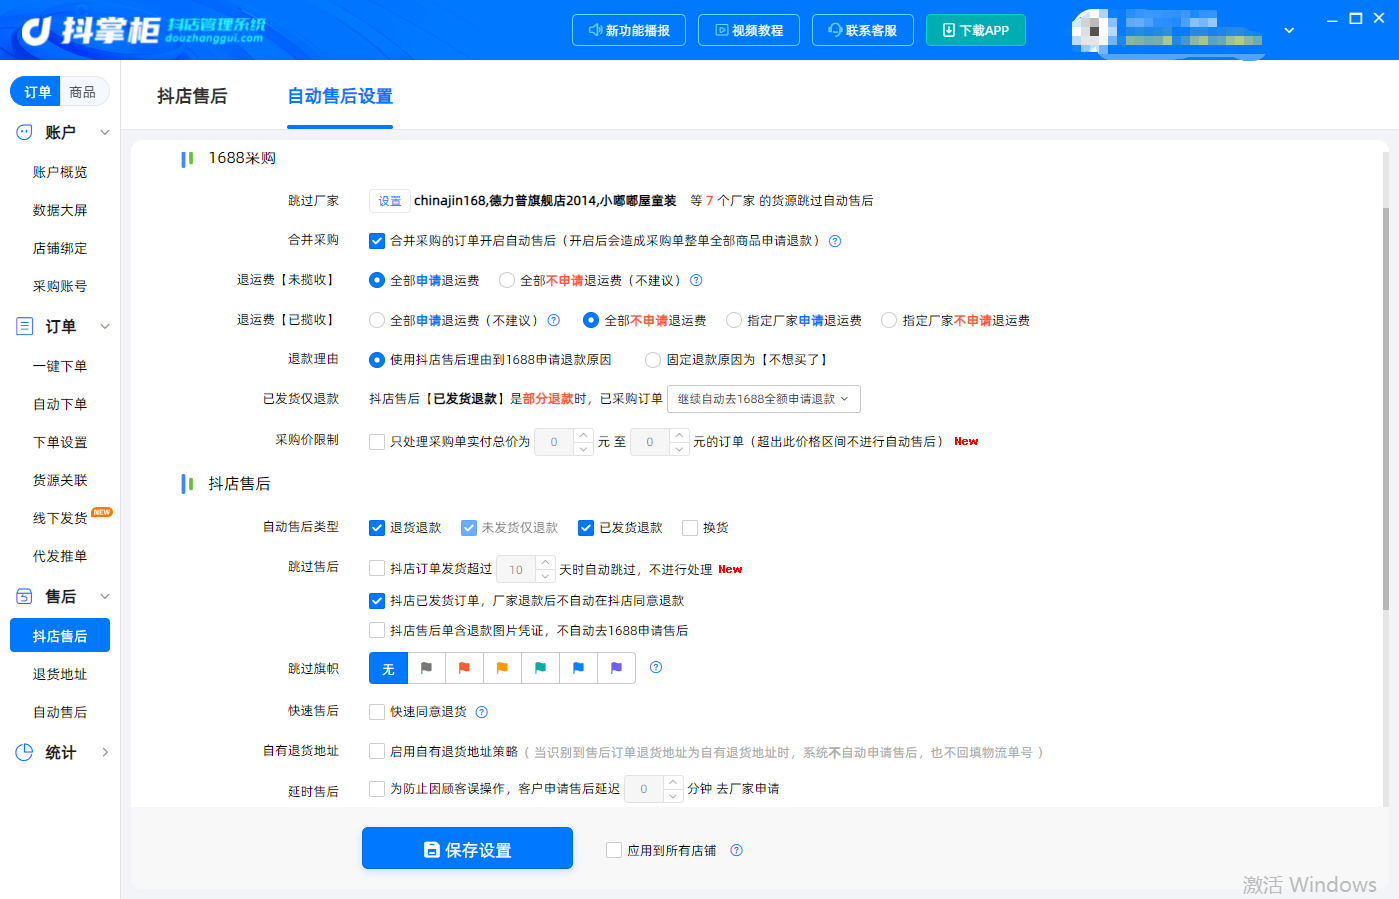Select the orange flag icon
The height and width of the screenshot is (899, 1399).
[x=502, y=668]
